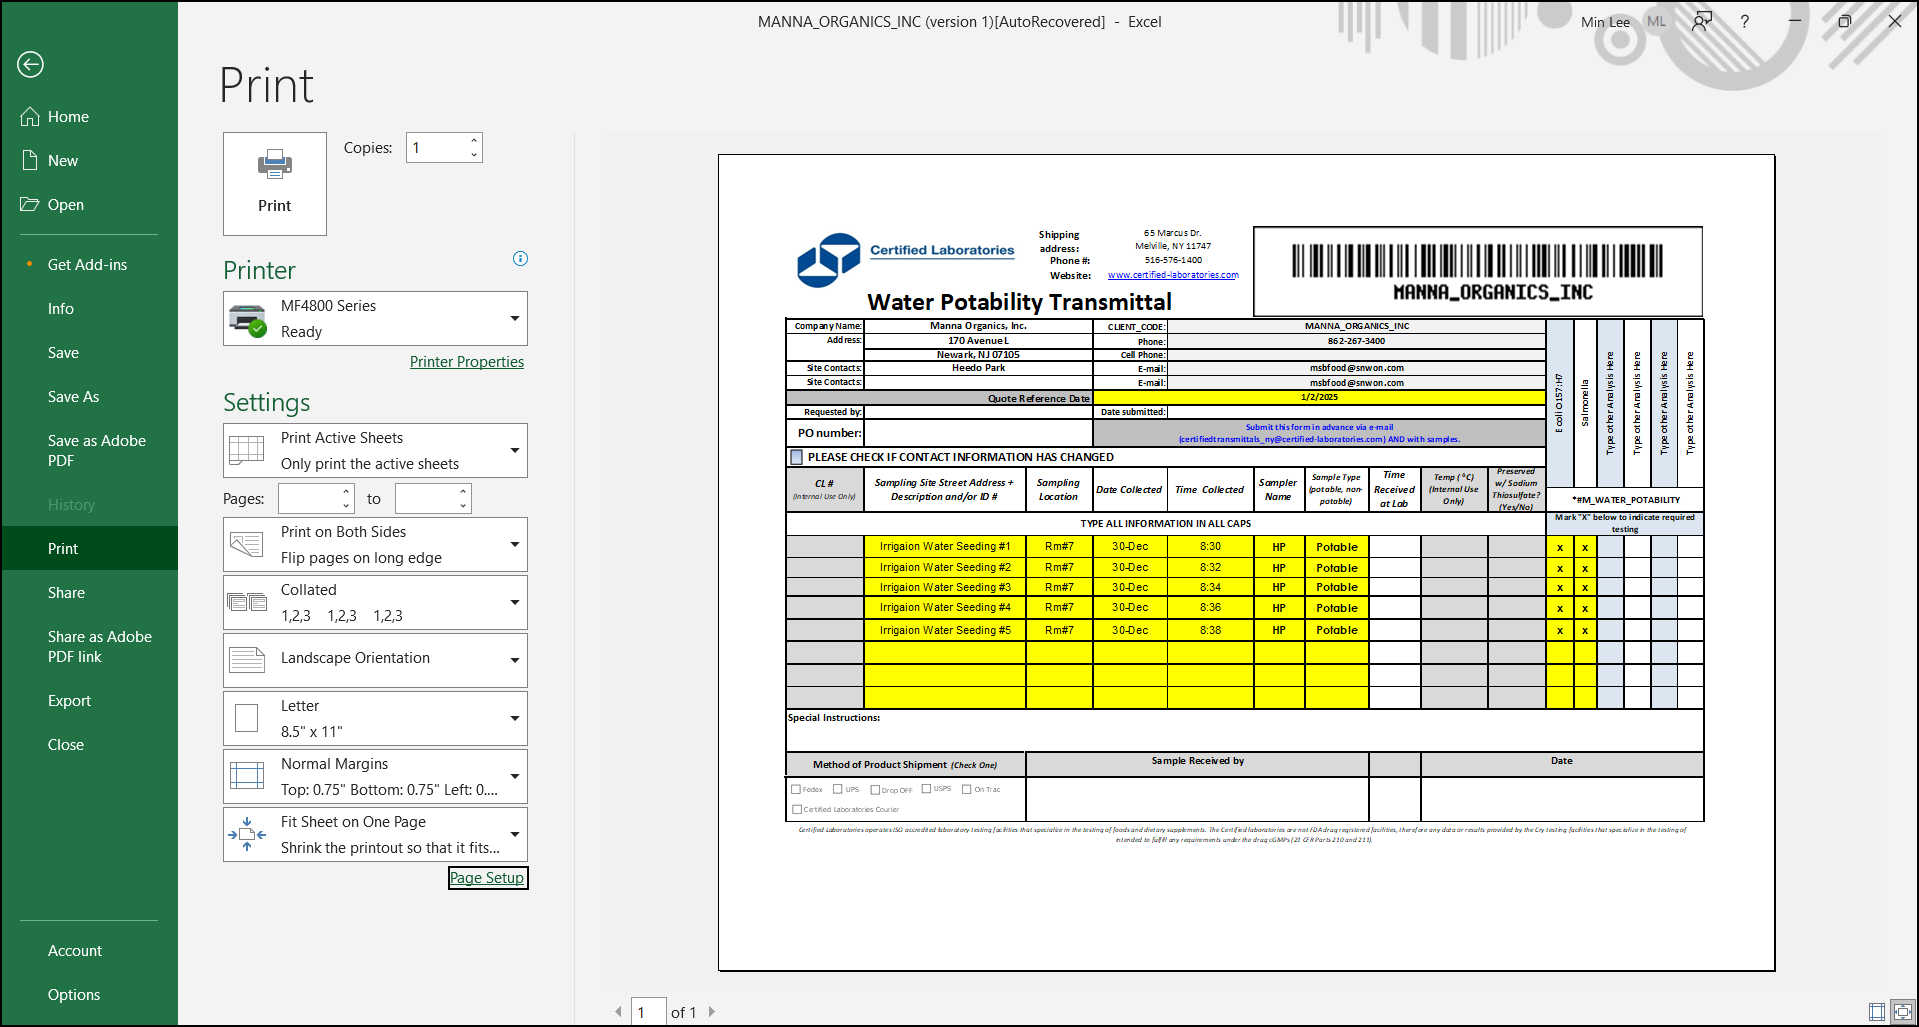Image resolution: width=1919 pixels, height=1027 pixels.
Task: Toggle Zoom to Page icon in preview
Action: coord(1902,1012)
